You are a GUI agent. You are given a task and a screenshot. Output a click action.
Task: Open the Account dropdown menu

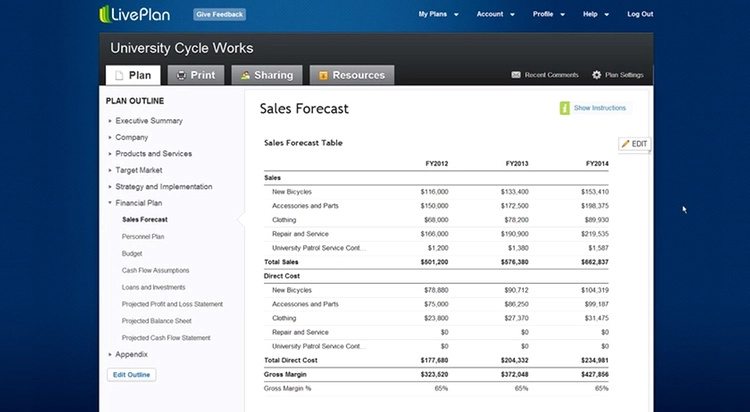pyautogui.click(x=494, y=14)
